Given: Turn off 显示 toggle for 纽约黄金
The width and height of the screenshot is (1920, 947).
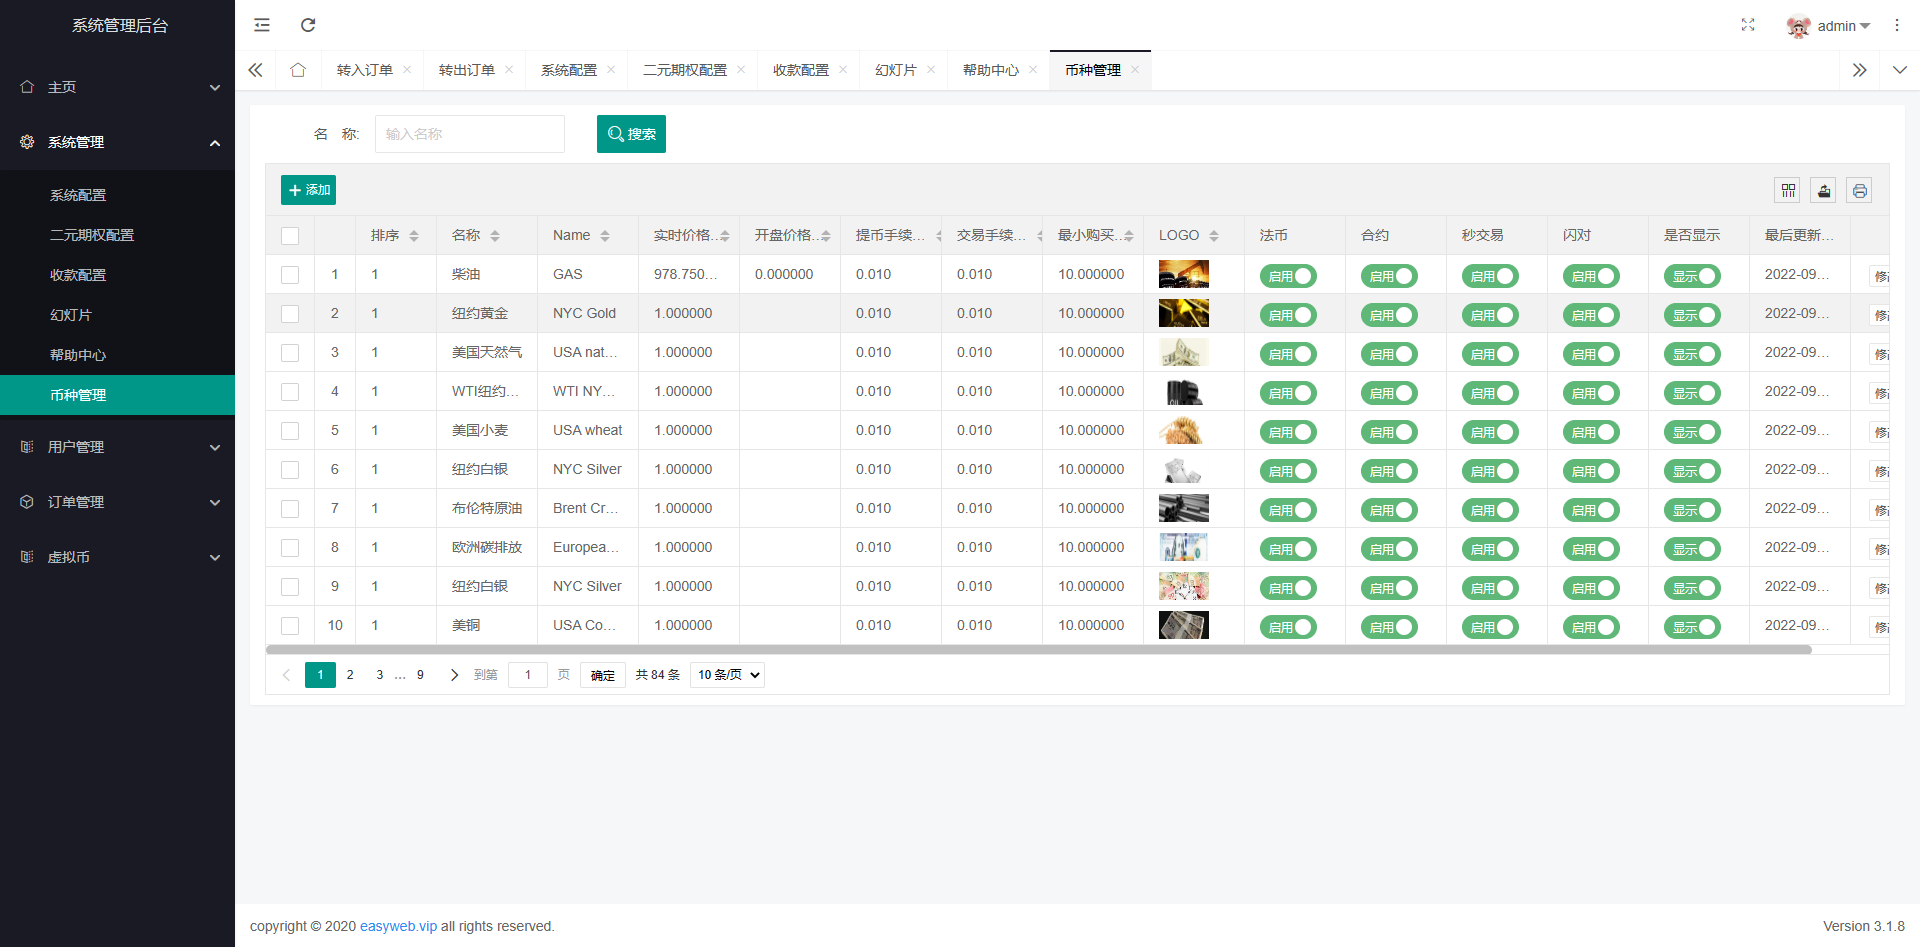Looking at the screenshot, I should [x=1692, y=315].
